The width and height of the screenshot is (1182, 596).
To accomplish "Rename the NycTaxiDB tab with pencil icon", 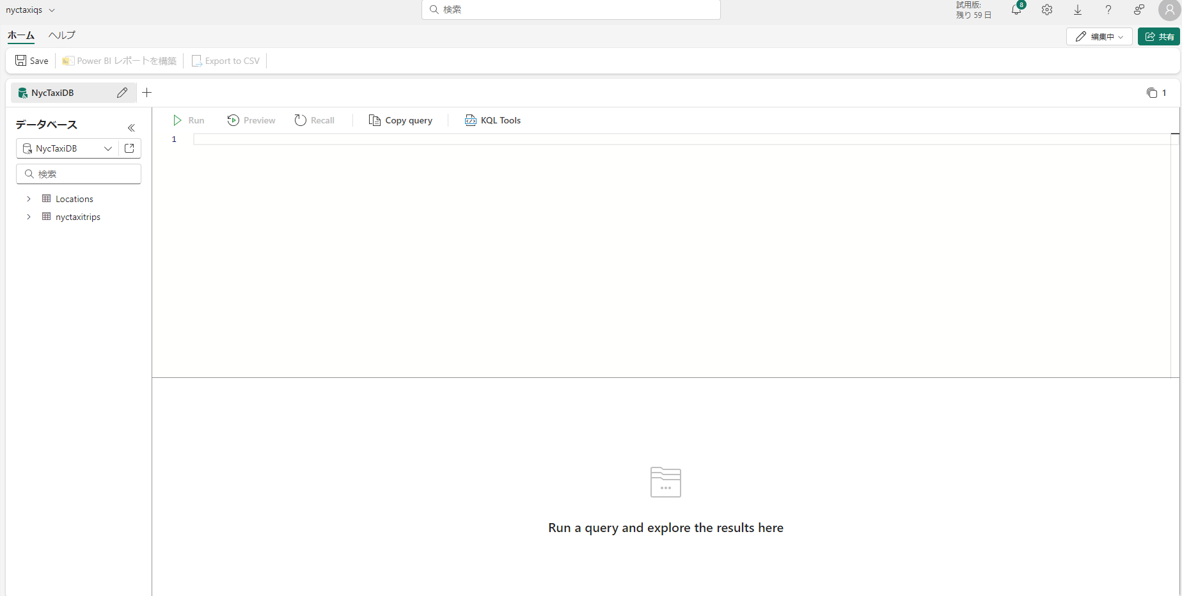I will coord(122,93).
